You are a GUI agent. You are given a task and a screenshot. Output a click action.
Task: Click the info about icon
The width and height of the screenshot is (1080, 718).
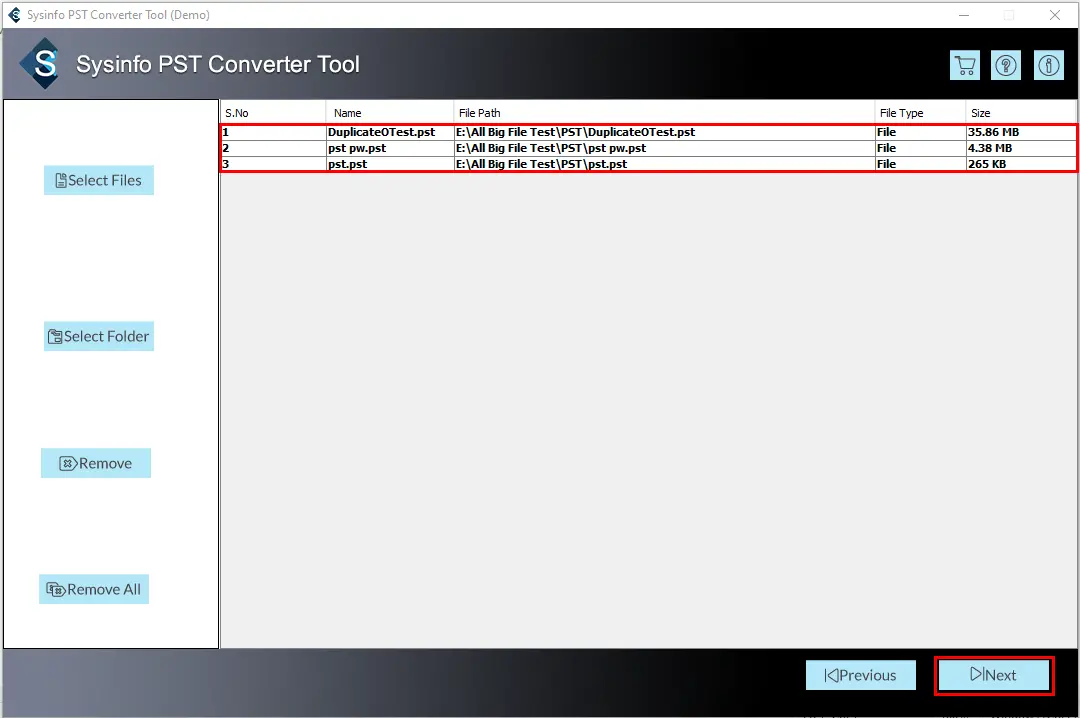pos(1048,66)
